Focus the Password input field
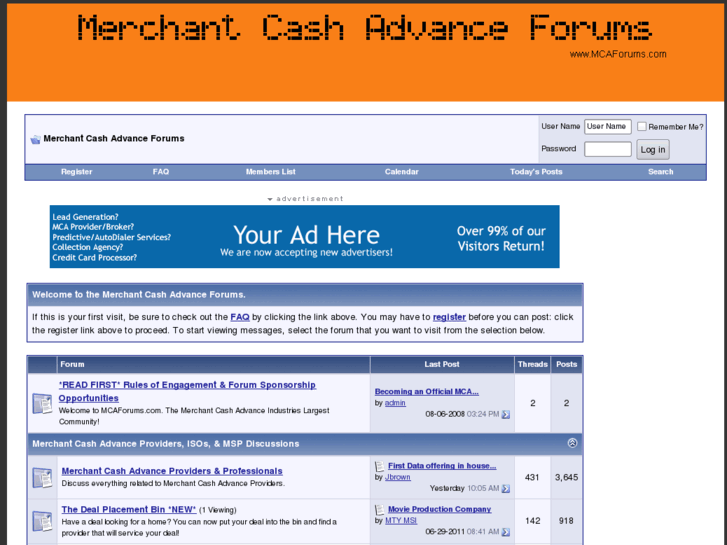Image resolution: width=727 pixels, height=545 pixels. tap(608, 149)
